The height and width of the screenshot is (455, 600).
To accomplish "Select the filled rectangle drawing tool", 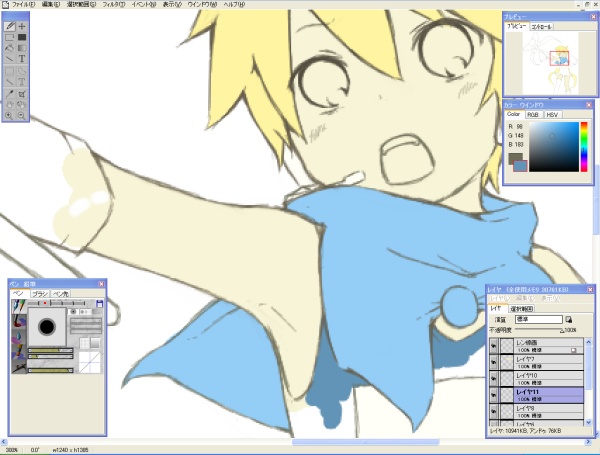I will coord(22,37).
